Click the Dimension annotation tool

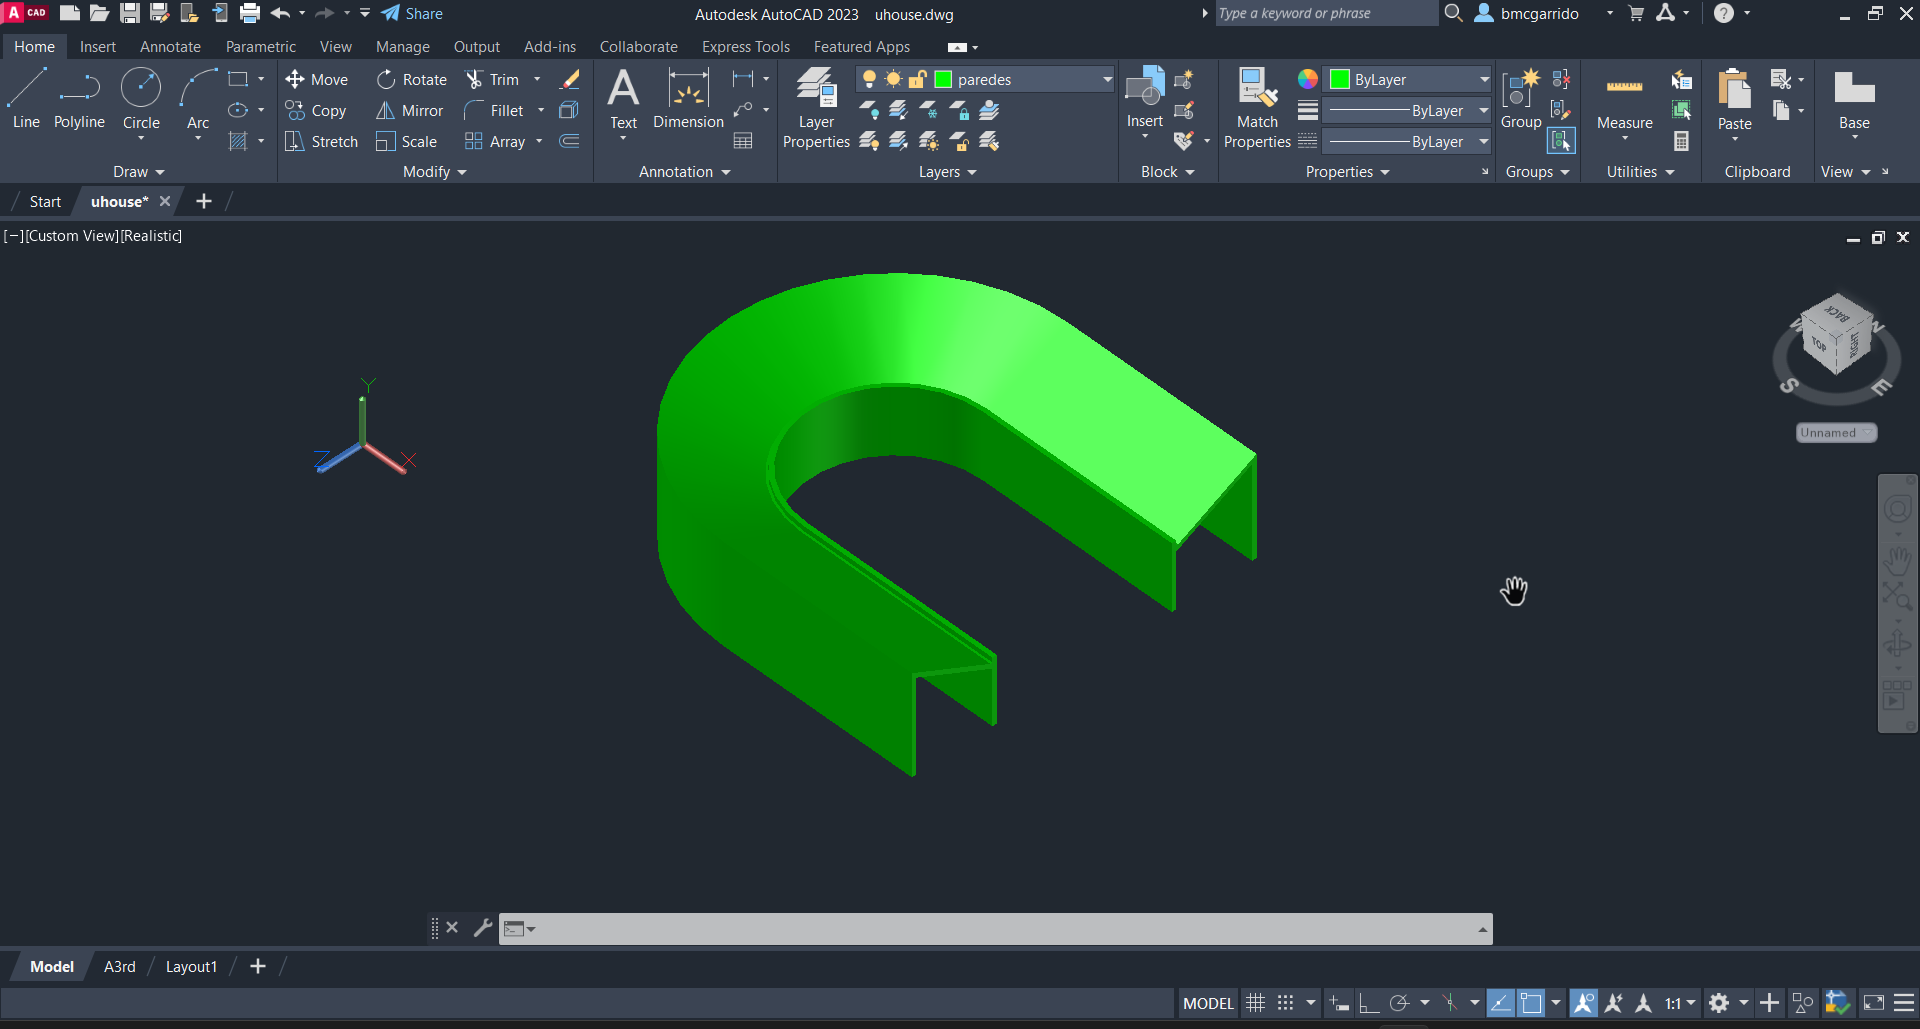point(688,98)
